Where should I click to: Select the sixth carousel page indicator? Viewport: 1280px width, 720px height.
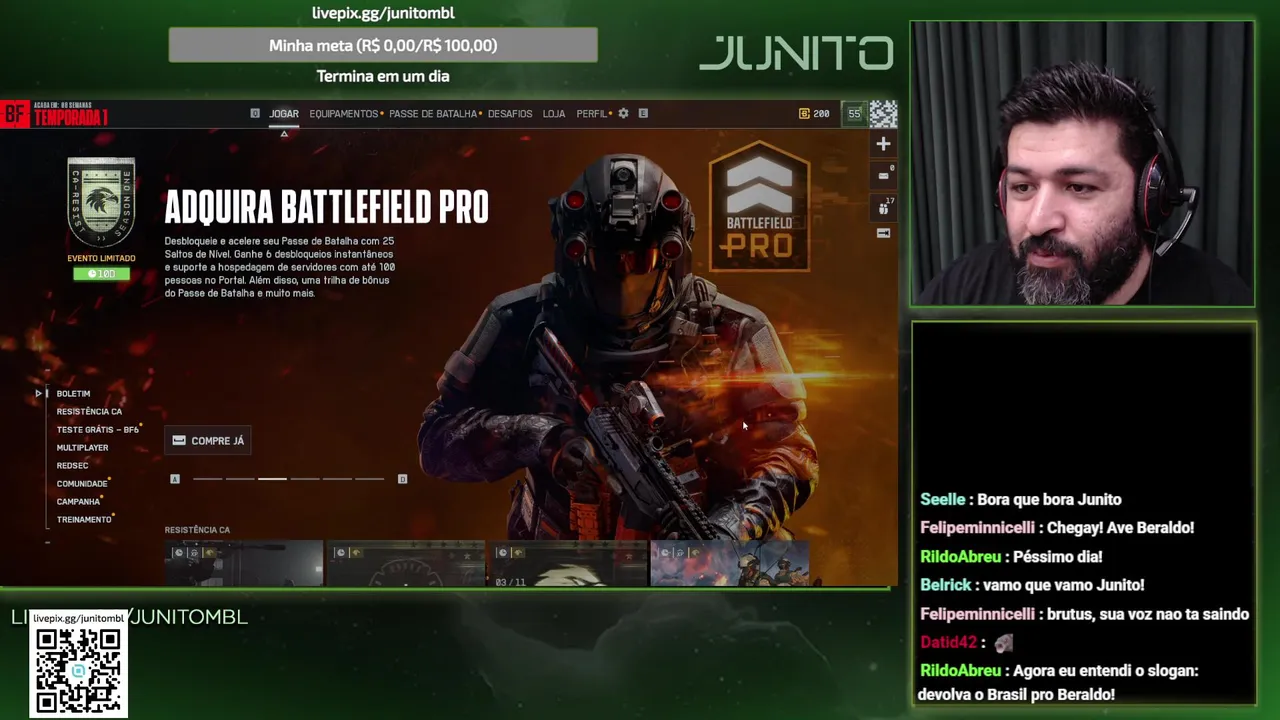[x=370, y=479]
